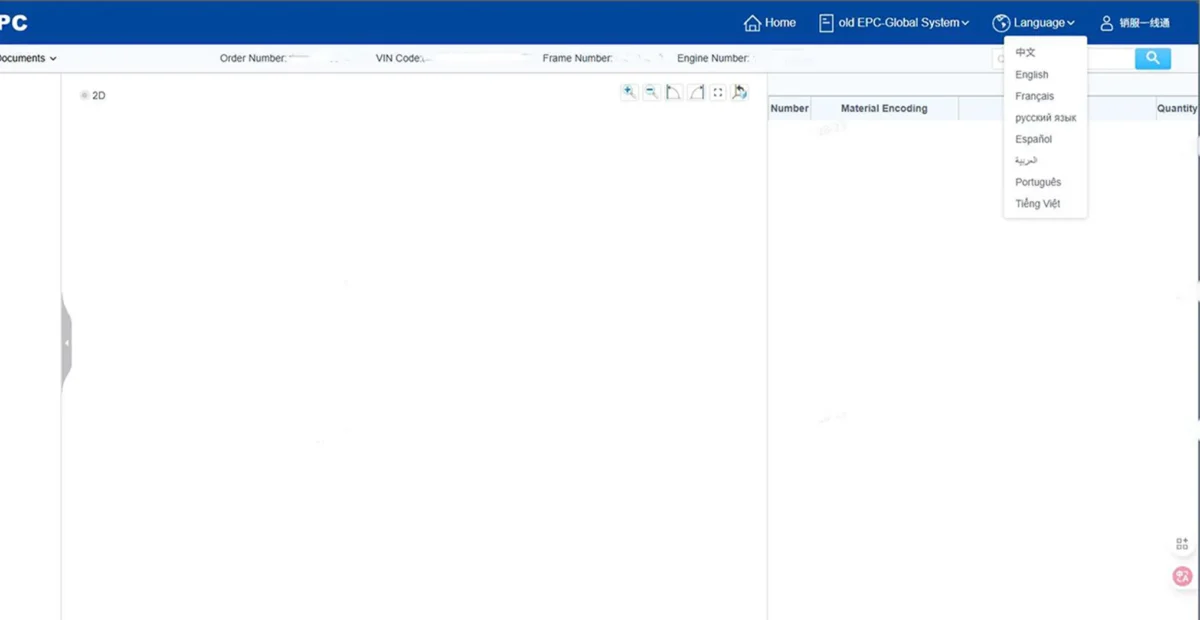This screenshot has width=1200, height=620.
Task: Select the 2D view radio button
Action: 85,96
